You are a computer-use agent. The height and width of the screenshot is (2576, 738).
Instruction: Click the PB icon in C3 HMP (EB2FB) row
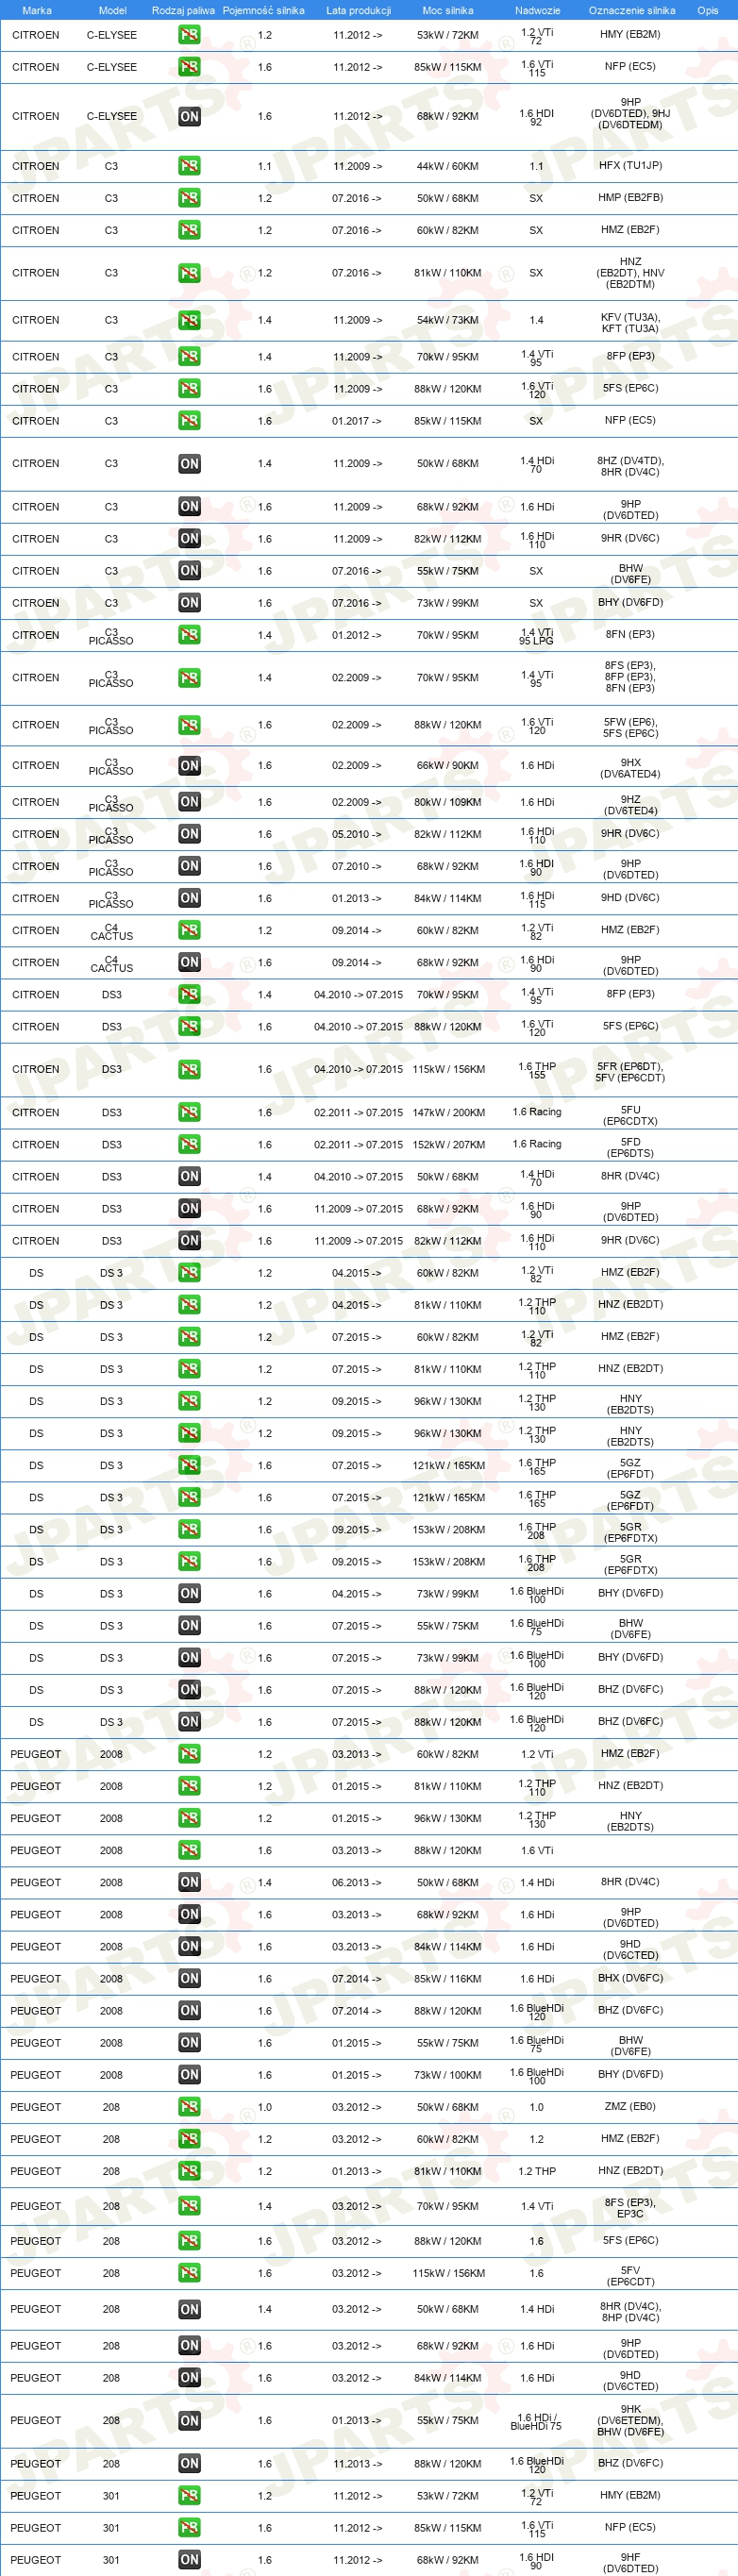pos(189,198)
